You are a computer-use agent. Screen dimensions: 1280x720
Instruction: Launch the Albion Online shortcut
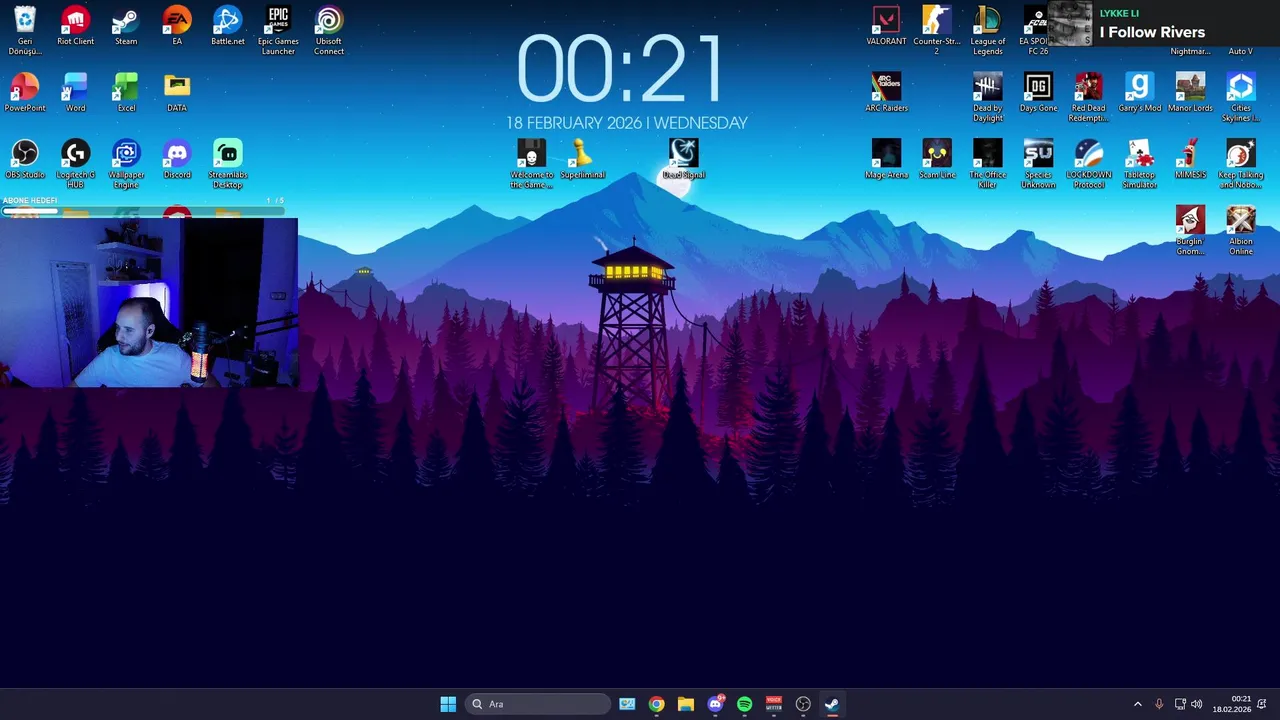(x=1241, y=230)
